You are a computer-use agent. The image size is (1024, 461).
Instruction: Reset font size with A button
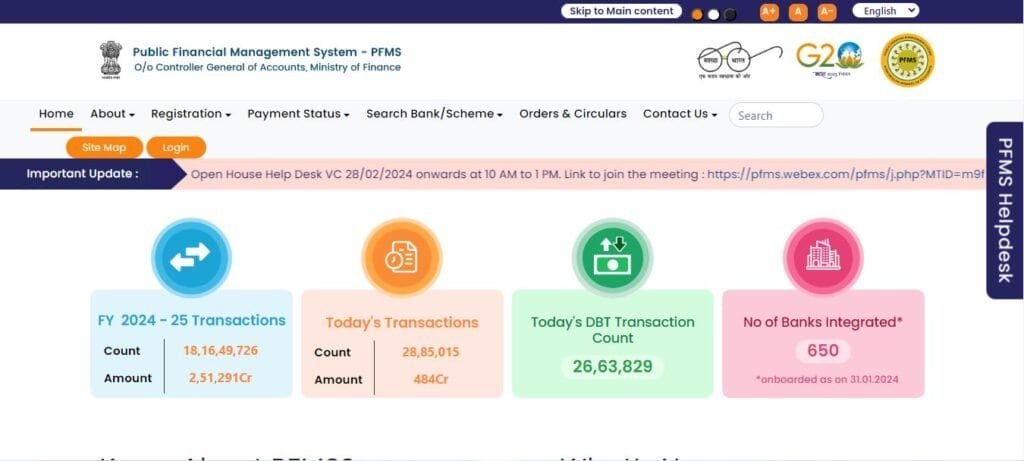797,12
